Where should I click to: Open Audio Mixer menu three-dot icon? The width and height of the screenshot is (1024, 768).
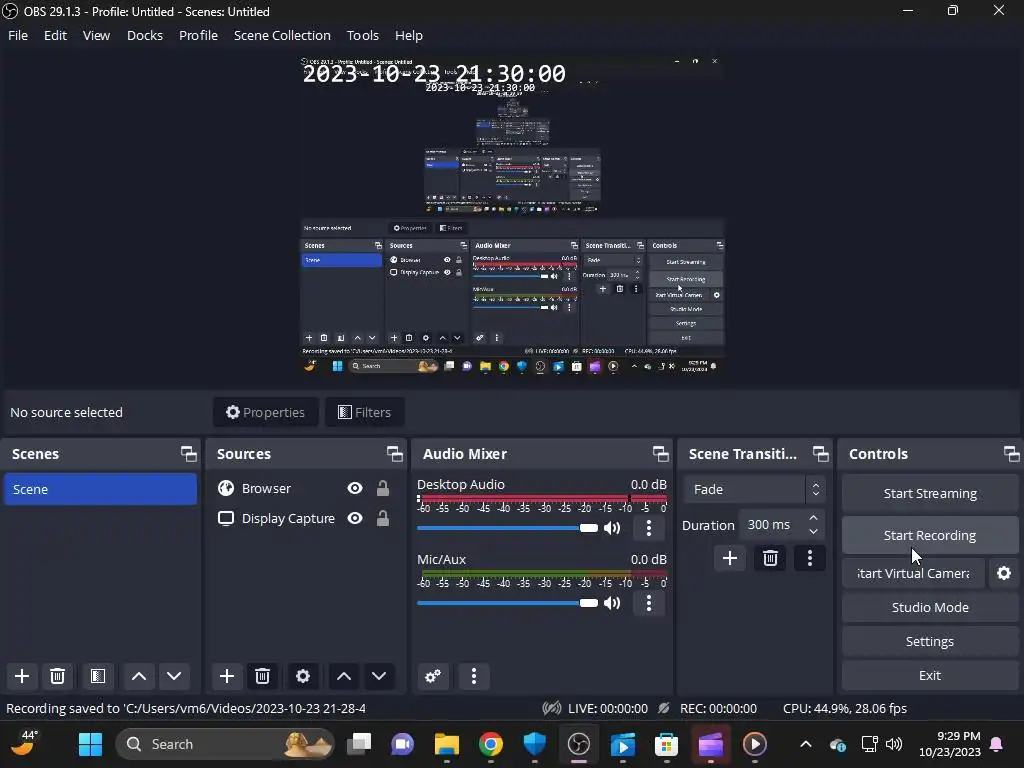(x=473, y=676)
